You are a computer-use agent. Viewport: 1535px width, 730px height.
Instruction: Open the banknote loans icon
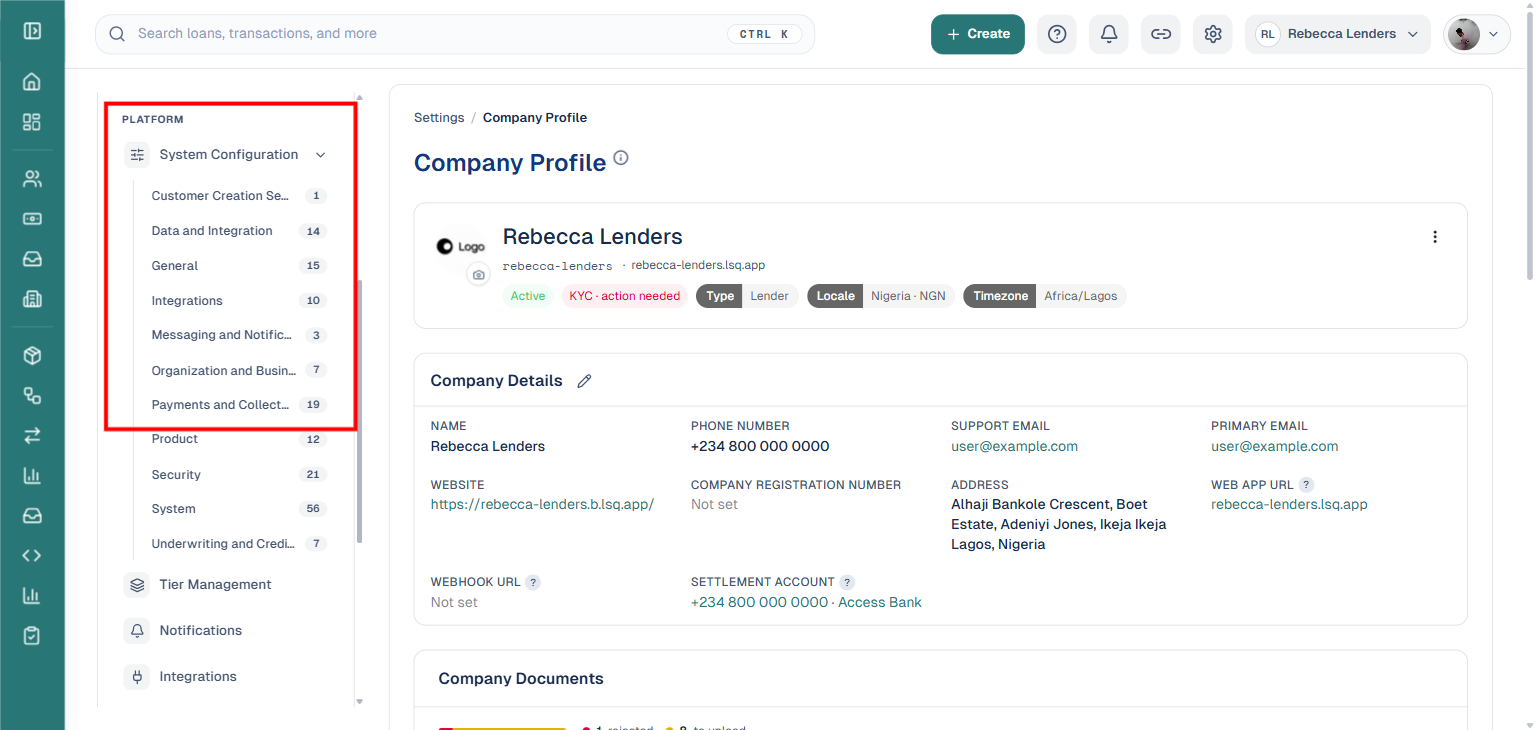32,219
